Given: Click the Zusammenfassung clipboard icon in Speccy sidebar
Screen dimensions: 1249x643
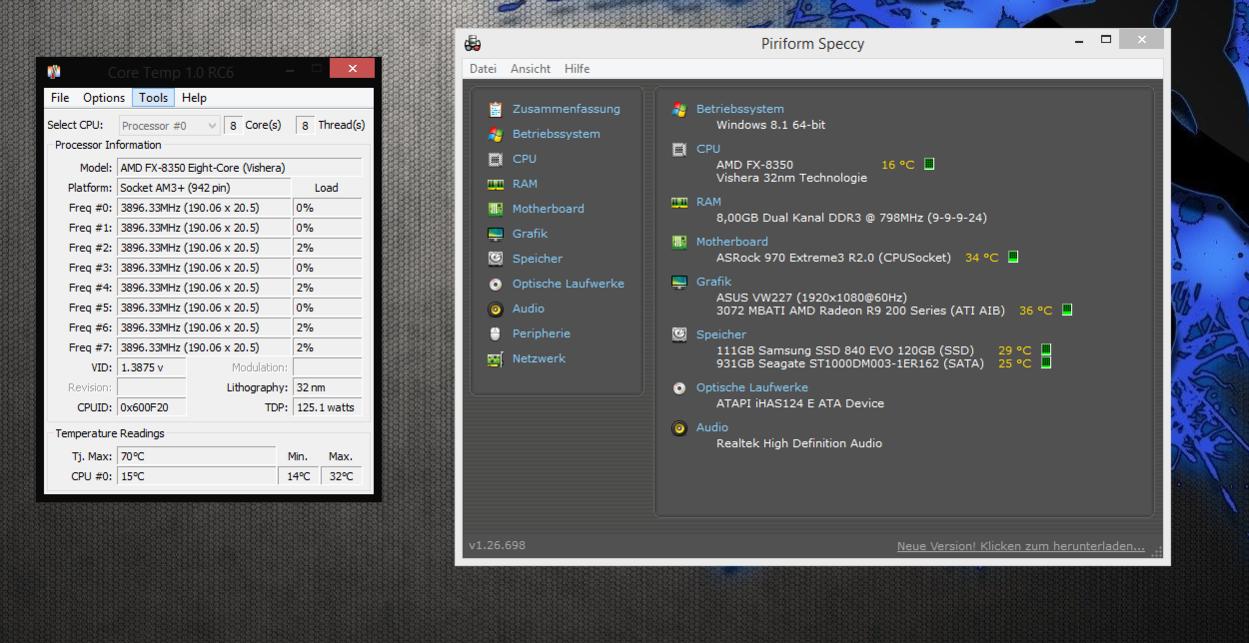Looking at the screenshot, I should (x=495, y=109).
